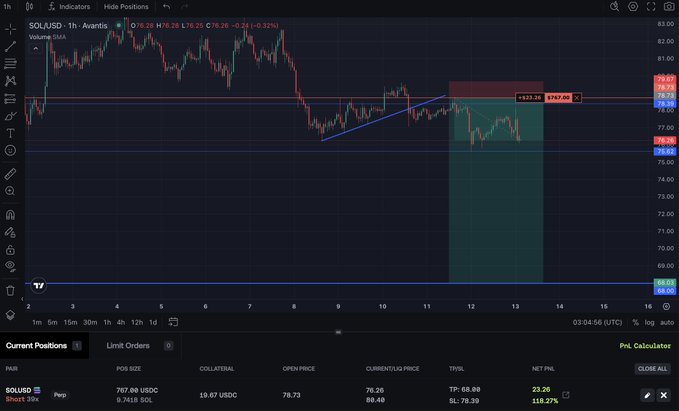
Task: Switch to 5m timeframe
Action: tap(52, 322)
